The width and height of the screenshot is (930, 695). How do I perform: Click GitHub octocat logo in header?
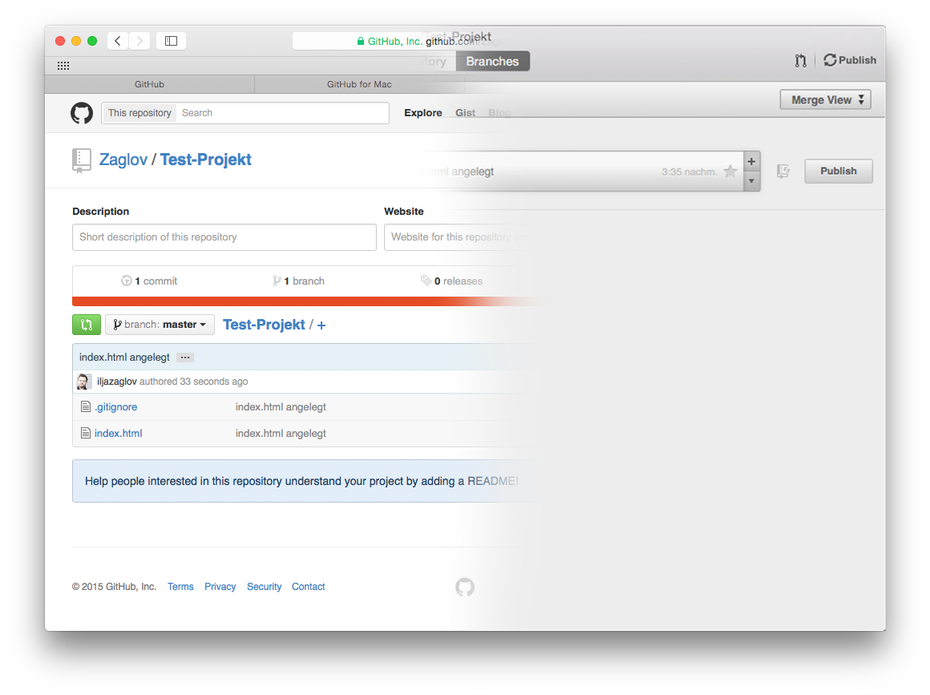coord(82,113)
